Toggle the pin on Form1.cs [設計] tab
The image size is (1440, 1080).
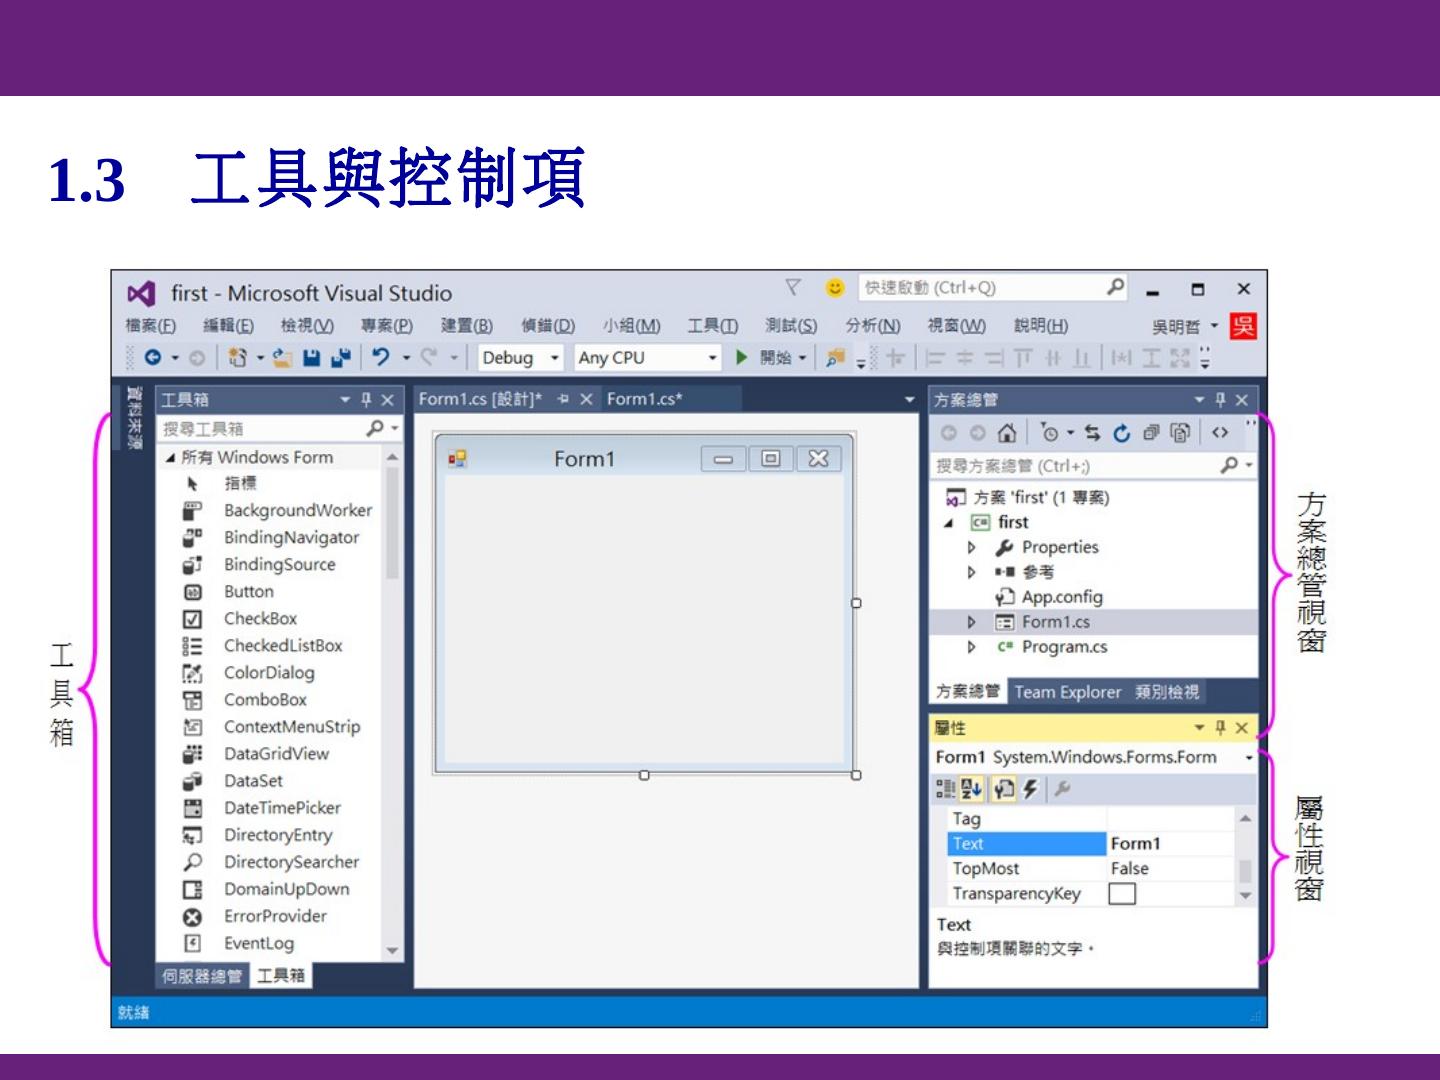click(x=563, y=399)
